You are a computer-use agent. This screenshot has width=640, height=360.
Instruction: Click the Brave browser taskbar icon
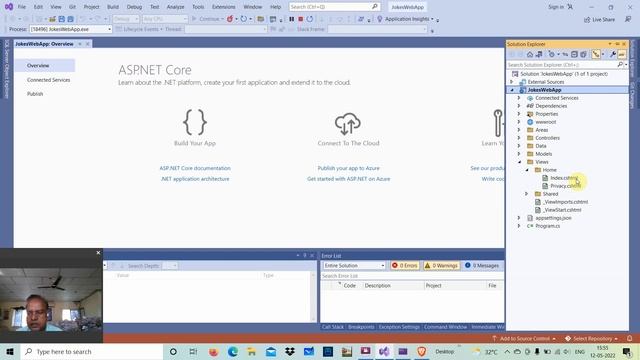tap(422, 351)
